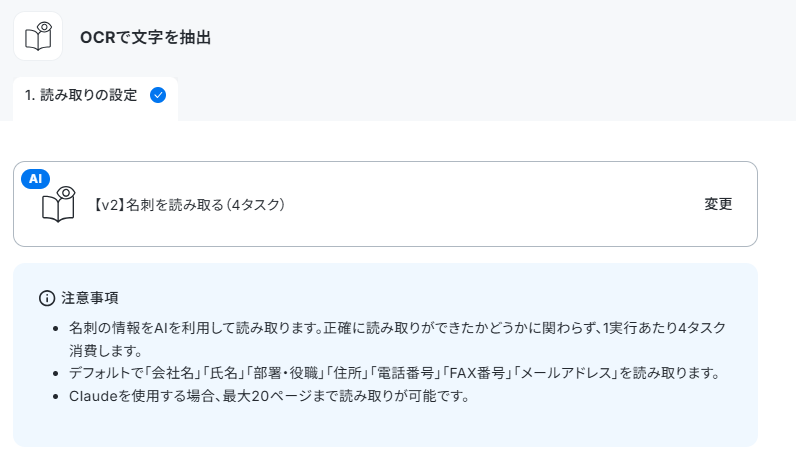Click the blue AI badge

tap(36, 179)
